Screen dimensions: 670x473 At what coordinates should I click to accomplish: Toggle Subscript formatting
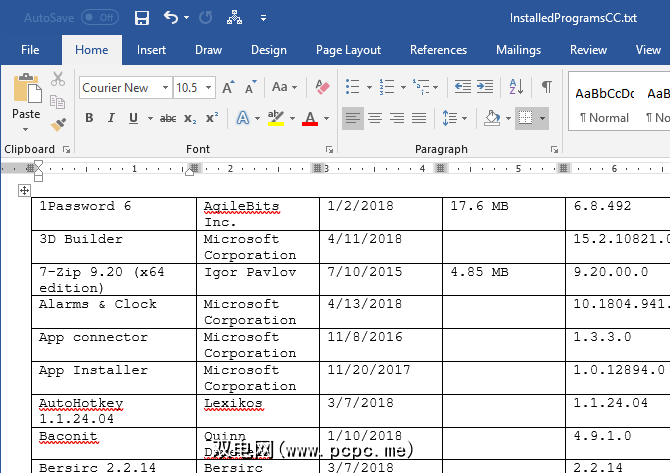click(190, 118)
